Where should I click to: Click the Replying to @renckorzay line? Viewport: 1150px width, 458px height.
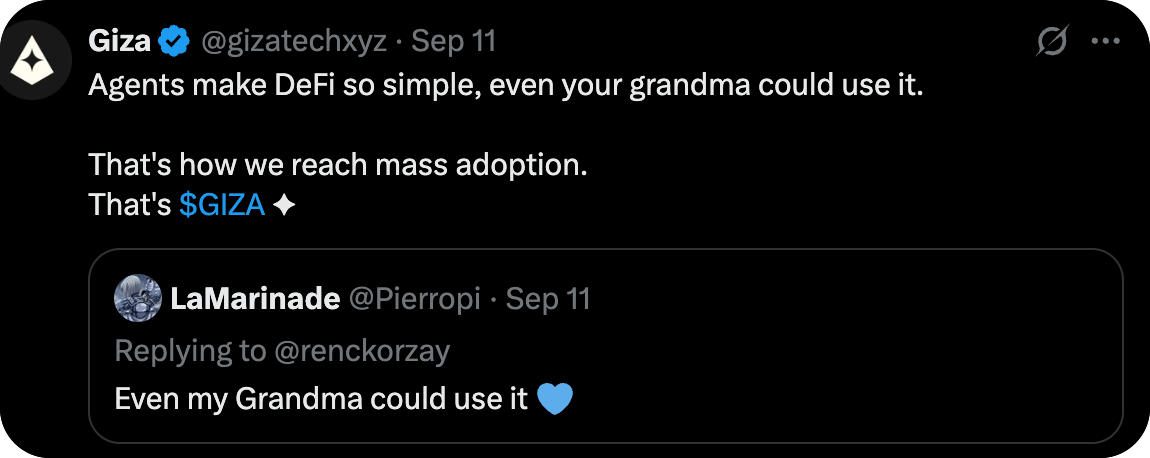pyautogui.click(x=283, y=350)
